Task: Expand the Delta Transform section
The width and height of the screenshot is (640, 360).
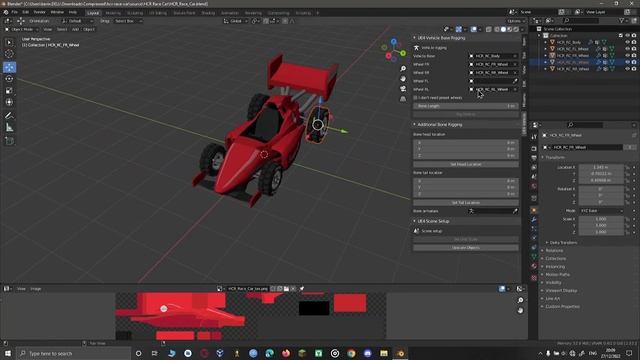Action: 563,242
